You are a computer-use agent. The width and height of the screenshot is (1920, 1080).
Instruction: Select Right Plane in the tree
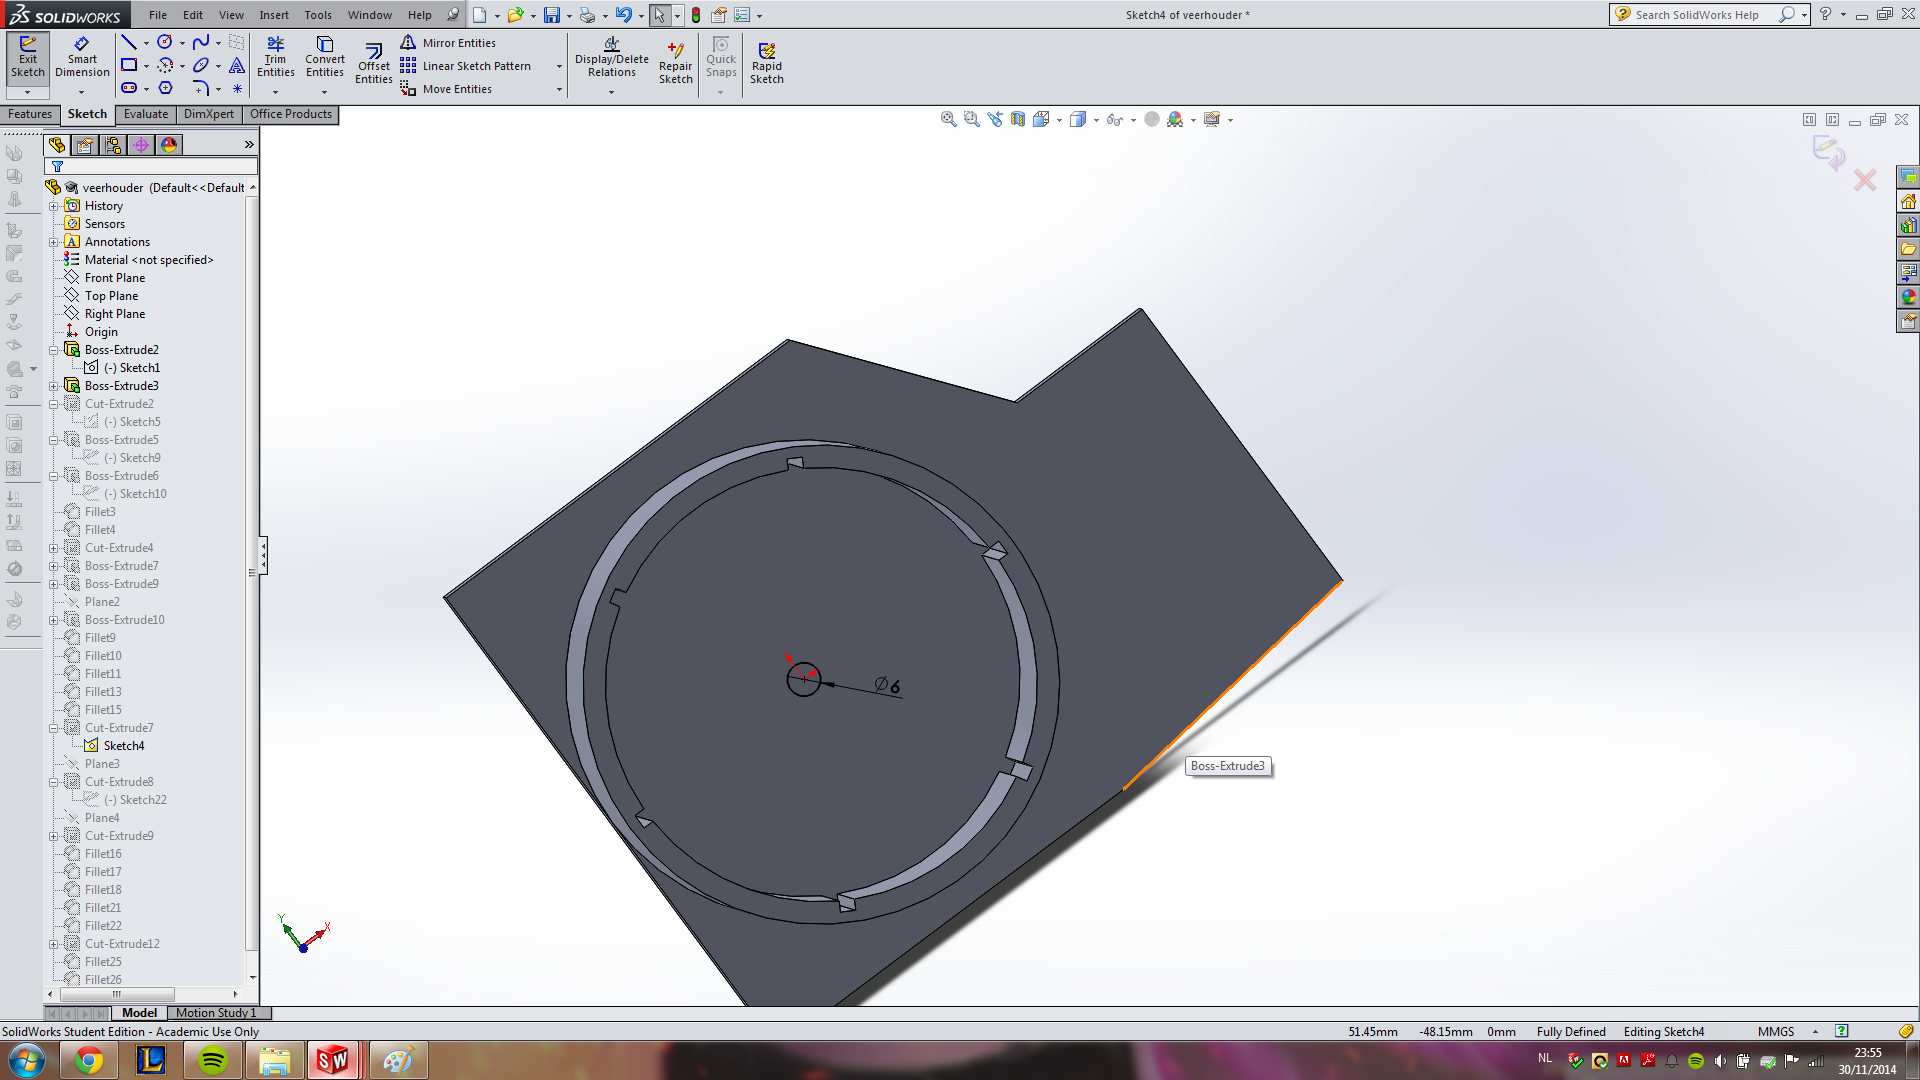(x=115, y=314)
